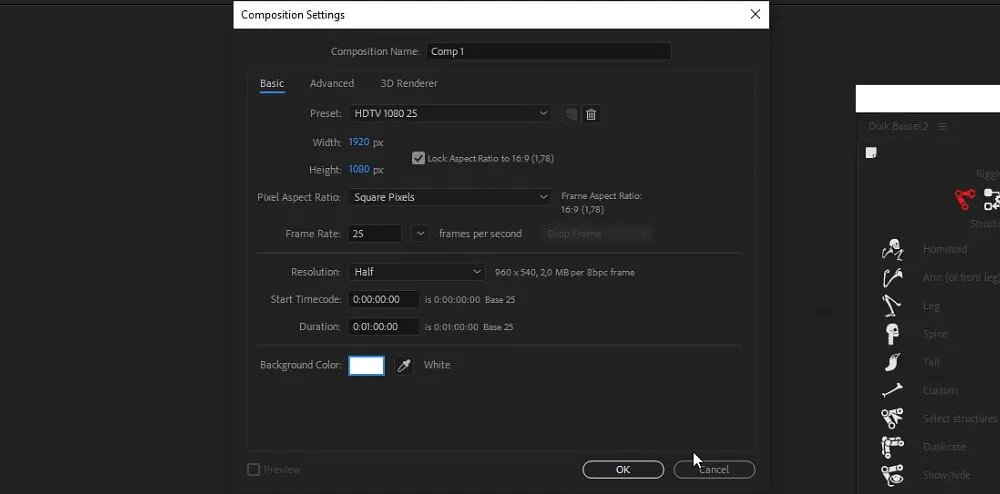Image resolution: width=1000 pixels, height=494 pixels.
Task: Click the Arm (or front leg) icon
Action: (892, 278)
